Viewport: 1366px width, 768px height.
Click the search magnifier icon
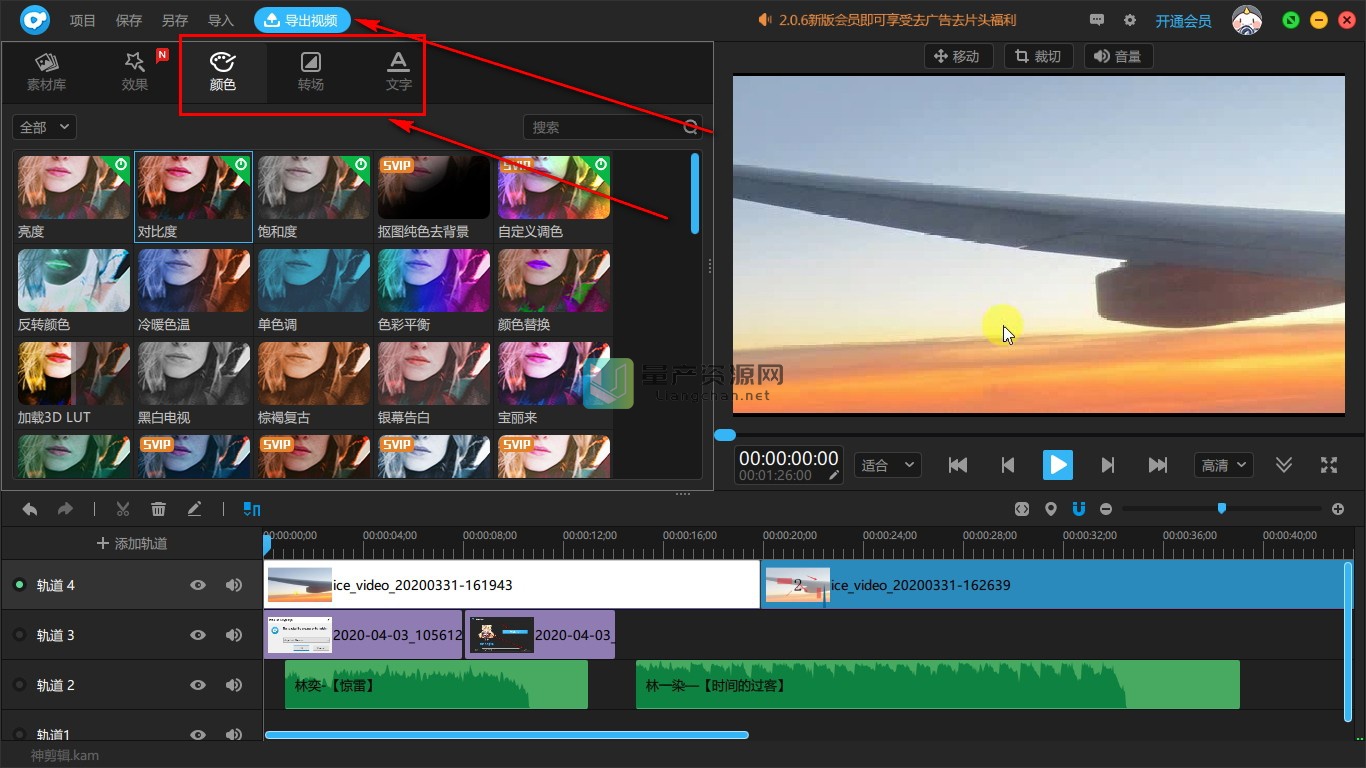coord(691,127)
